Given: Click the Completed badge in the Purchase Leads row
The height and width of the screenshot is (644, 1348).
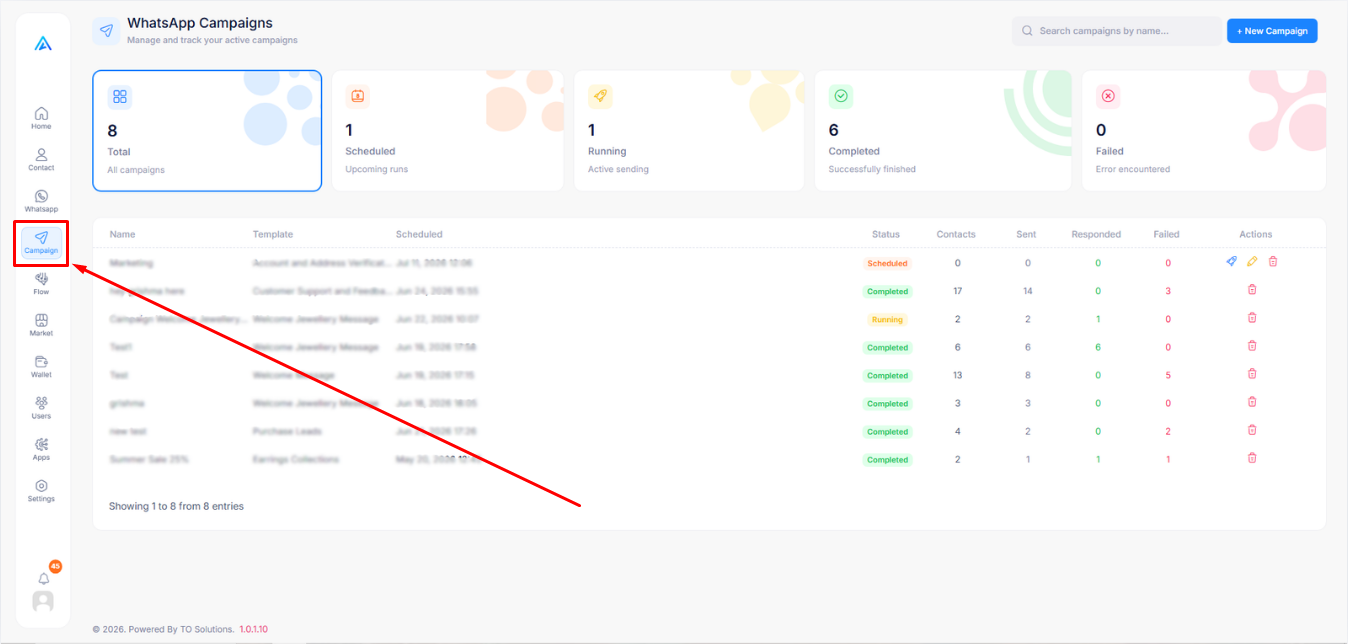Looking at the screenshot, I should 887,432.
